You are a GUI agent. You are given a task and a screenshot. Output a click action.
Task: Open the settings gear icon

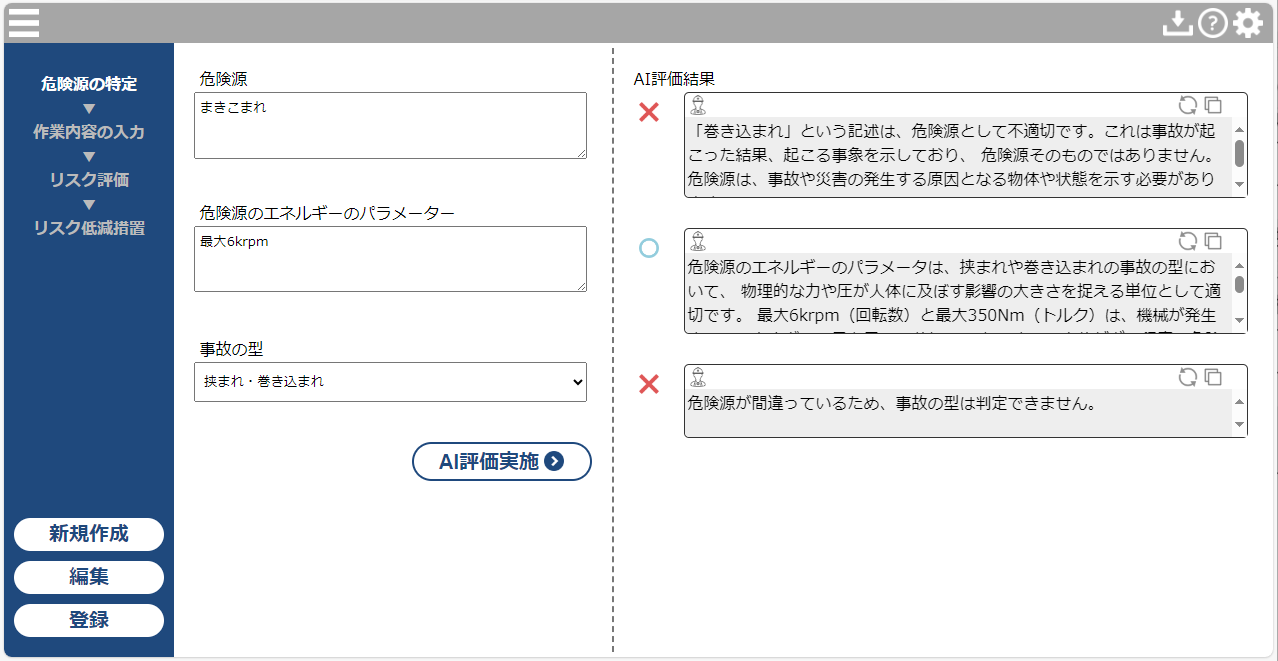coord(1246,22)
